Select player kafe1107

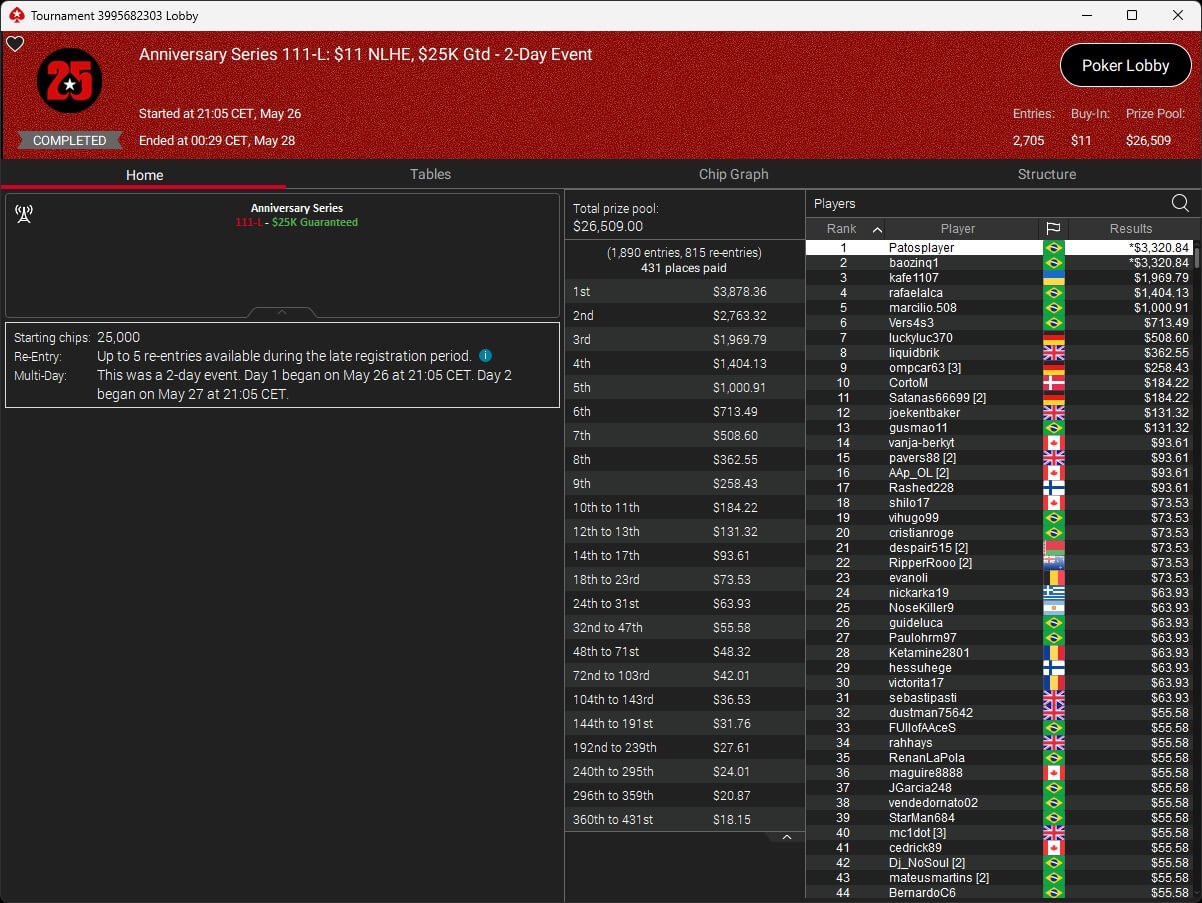click(1000, 277)
